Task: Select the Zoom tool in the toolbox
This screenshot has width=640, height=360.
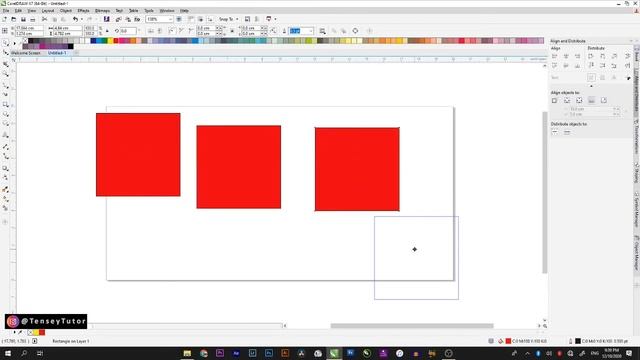Action: click(x=6, y=74)
